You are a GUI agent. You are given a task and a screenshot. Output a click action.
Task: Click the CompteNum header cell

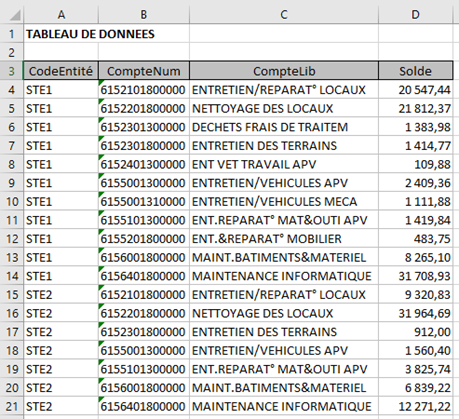pyautogui.click(x=144, y=71)
